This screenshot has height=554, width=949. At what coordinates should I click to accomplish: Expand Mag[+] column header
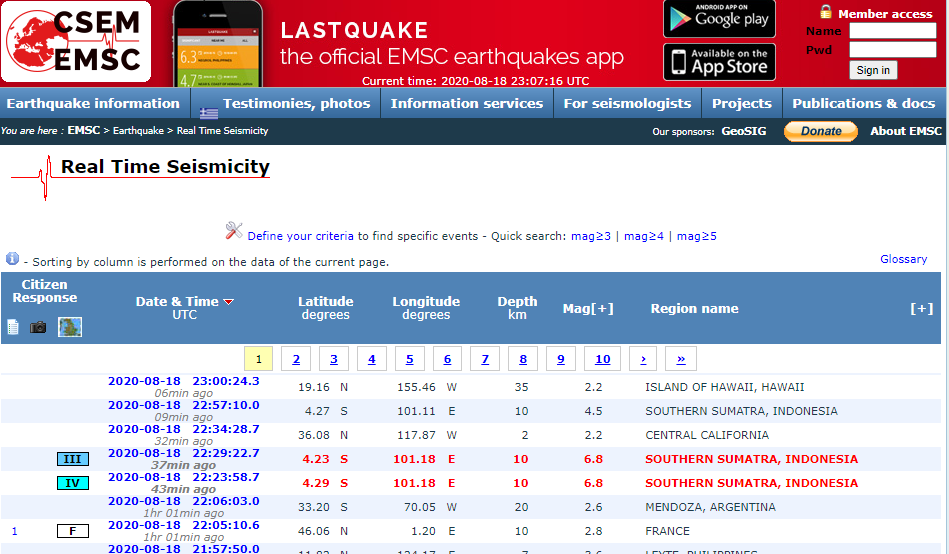click(x=588, y=308)
